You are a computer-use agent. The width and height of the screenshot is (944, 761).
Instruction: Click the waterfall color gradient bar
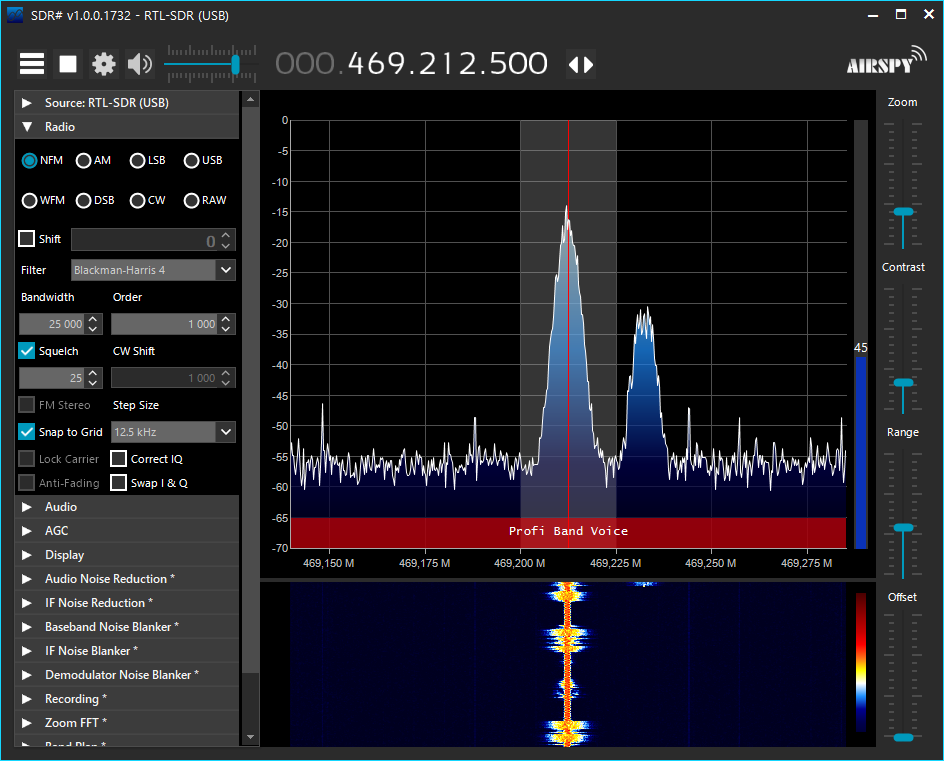click(861, 662)
